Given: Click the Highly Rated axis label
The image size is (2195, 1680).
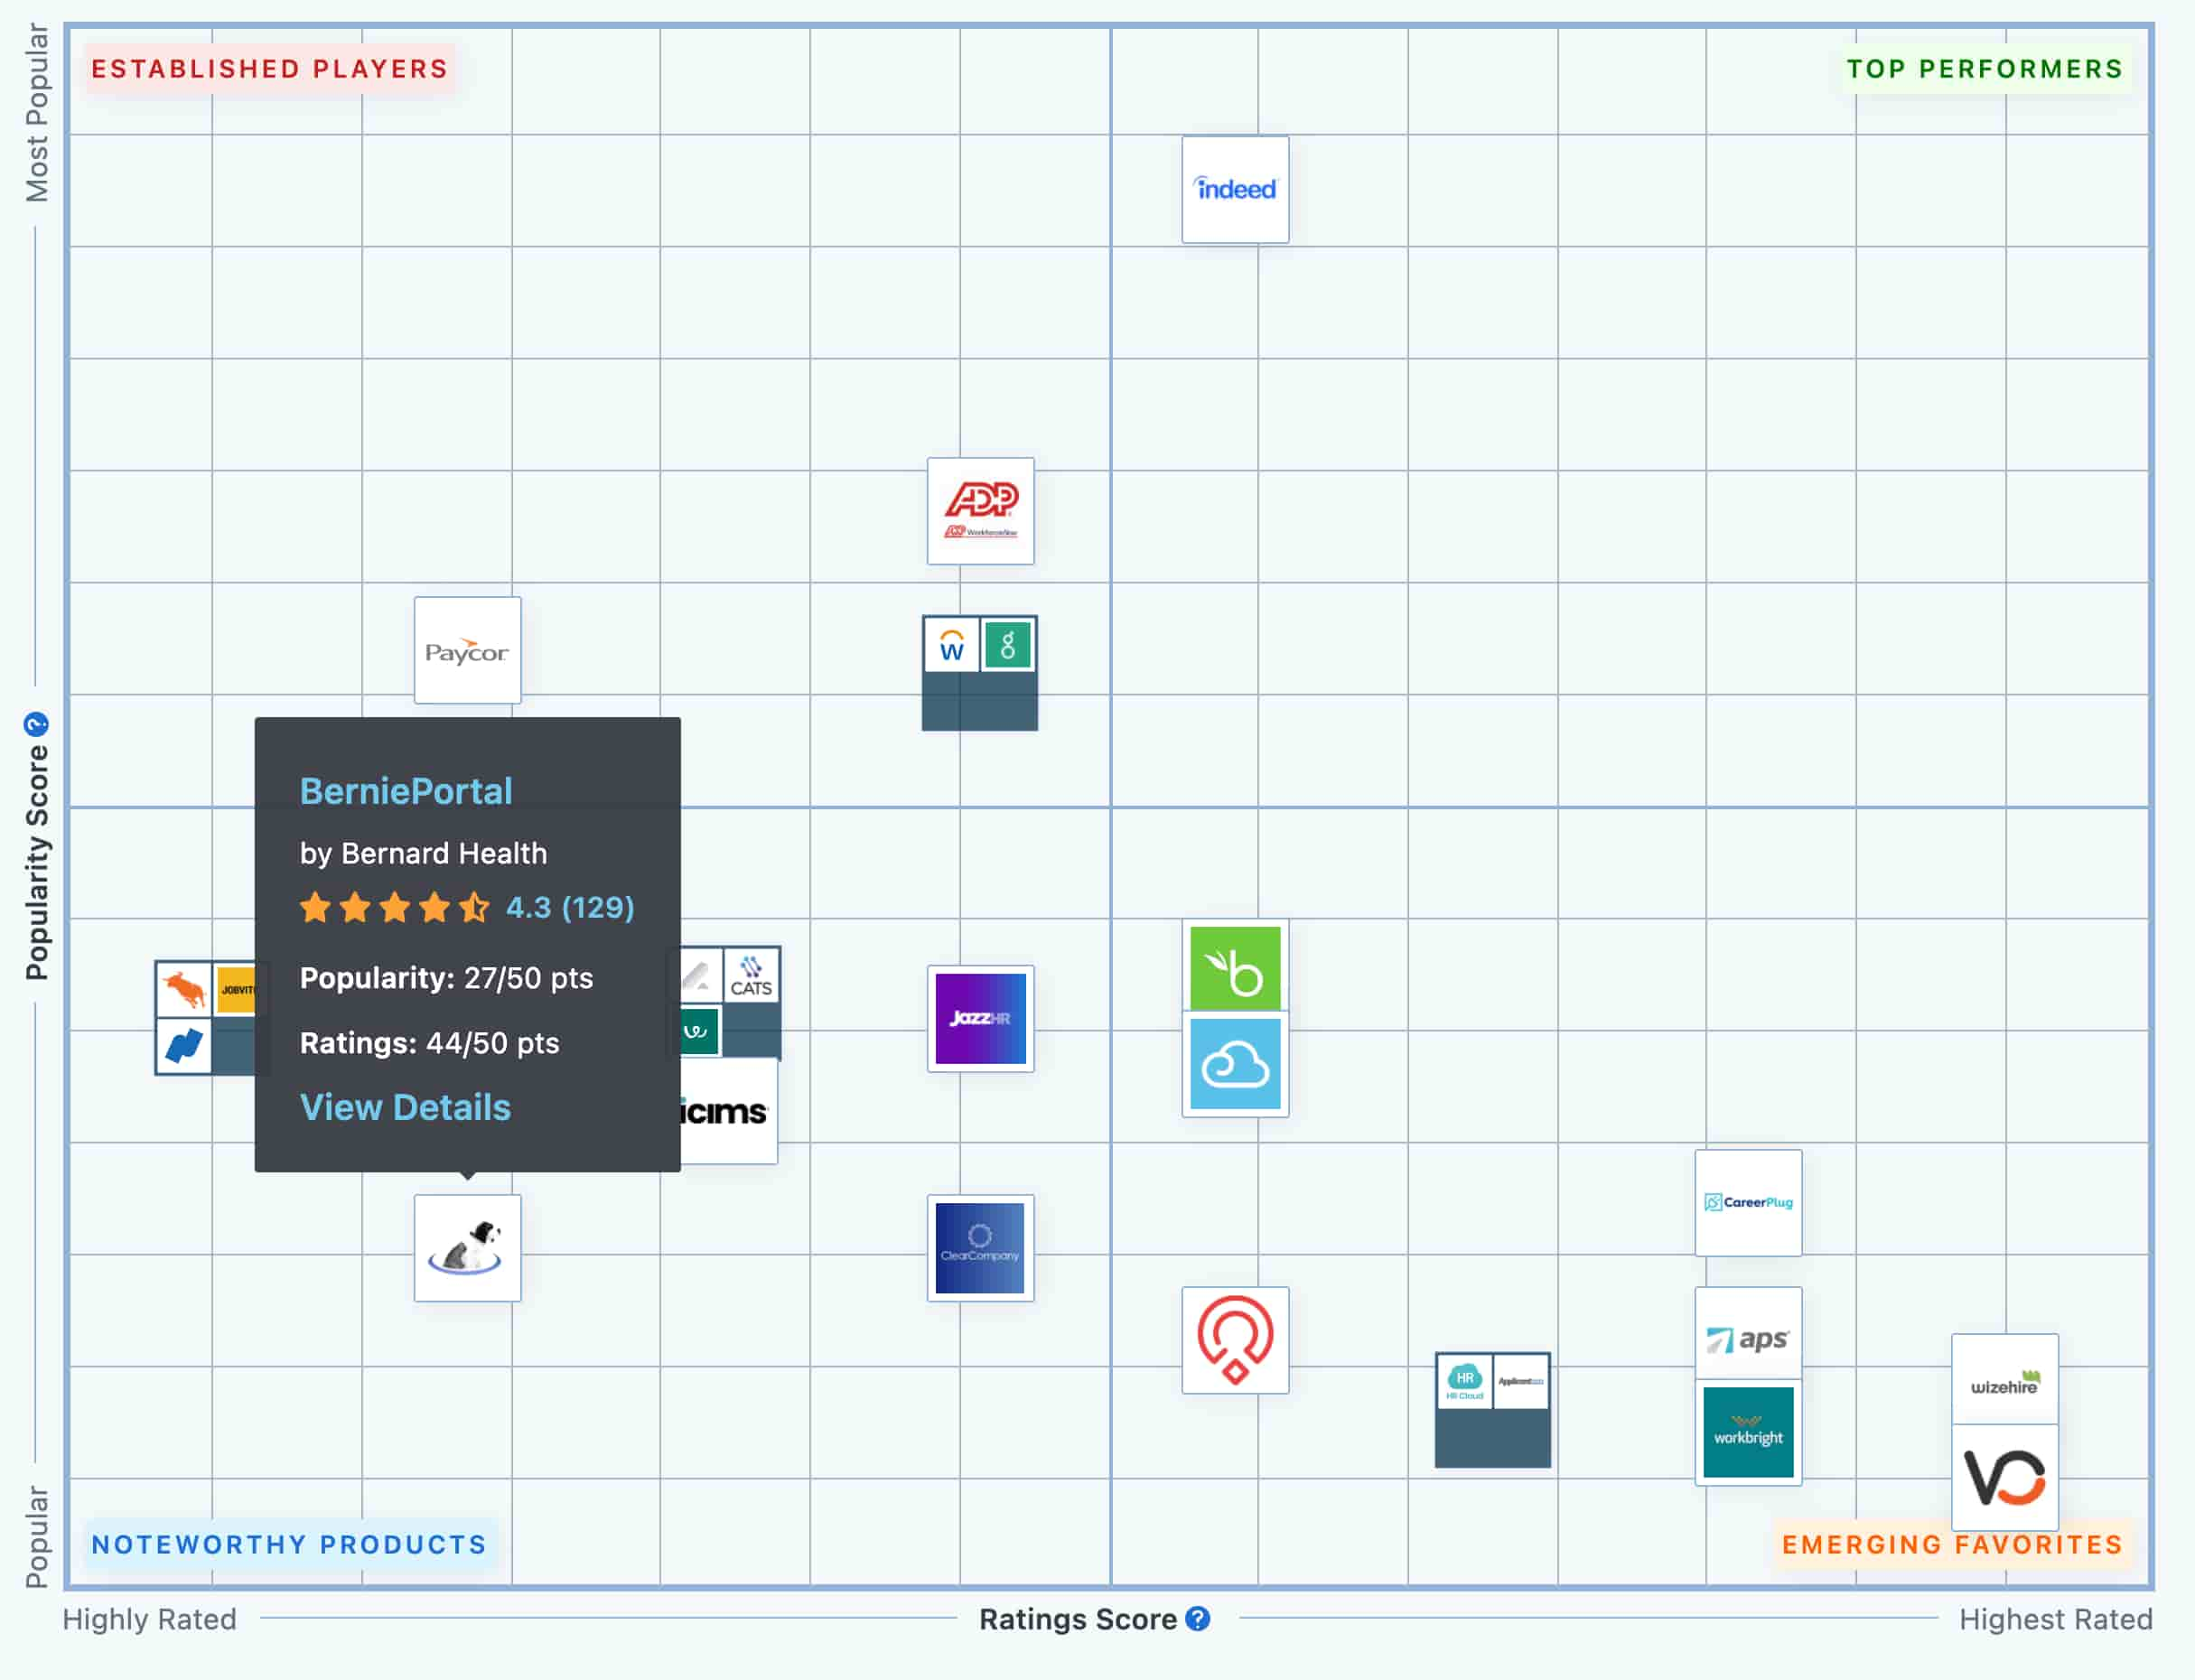Looking at the screenshot, I should point(150,1619).
